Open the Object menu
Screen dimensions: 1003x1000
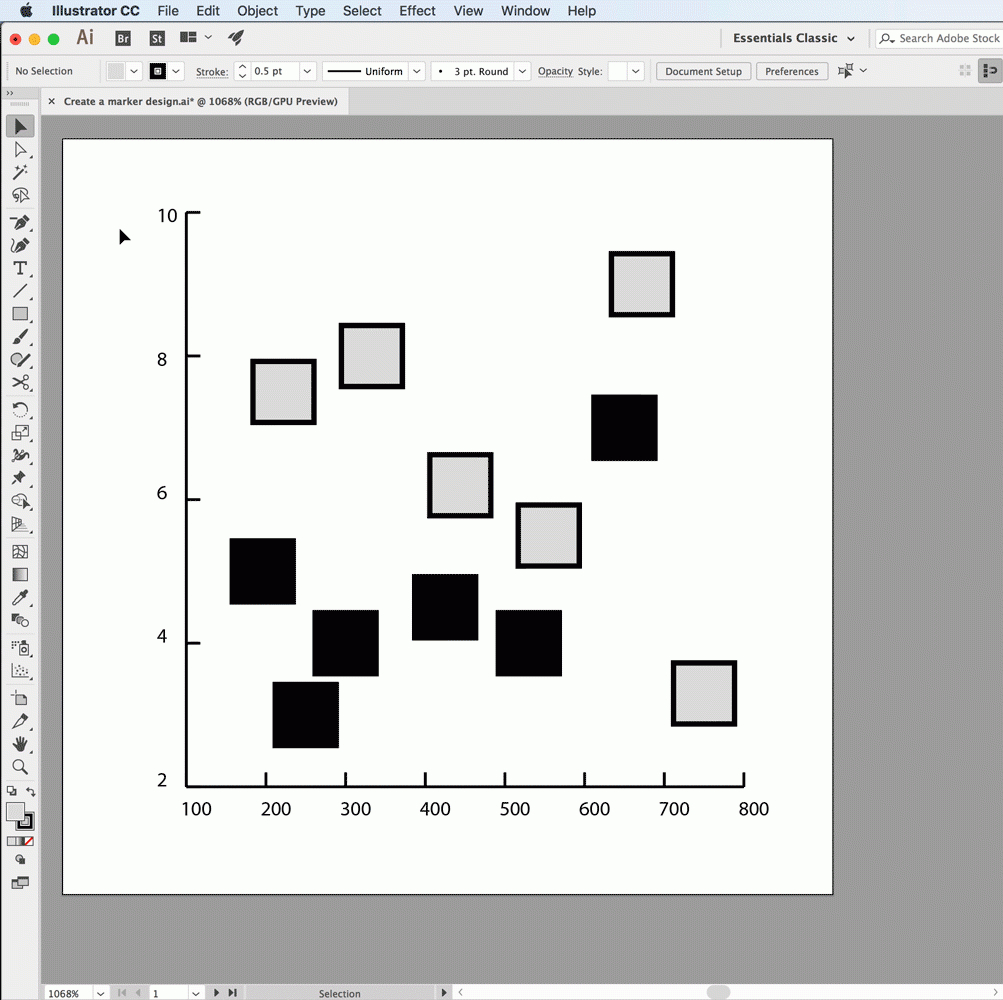(x=257, y=11)
